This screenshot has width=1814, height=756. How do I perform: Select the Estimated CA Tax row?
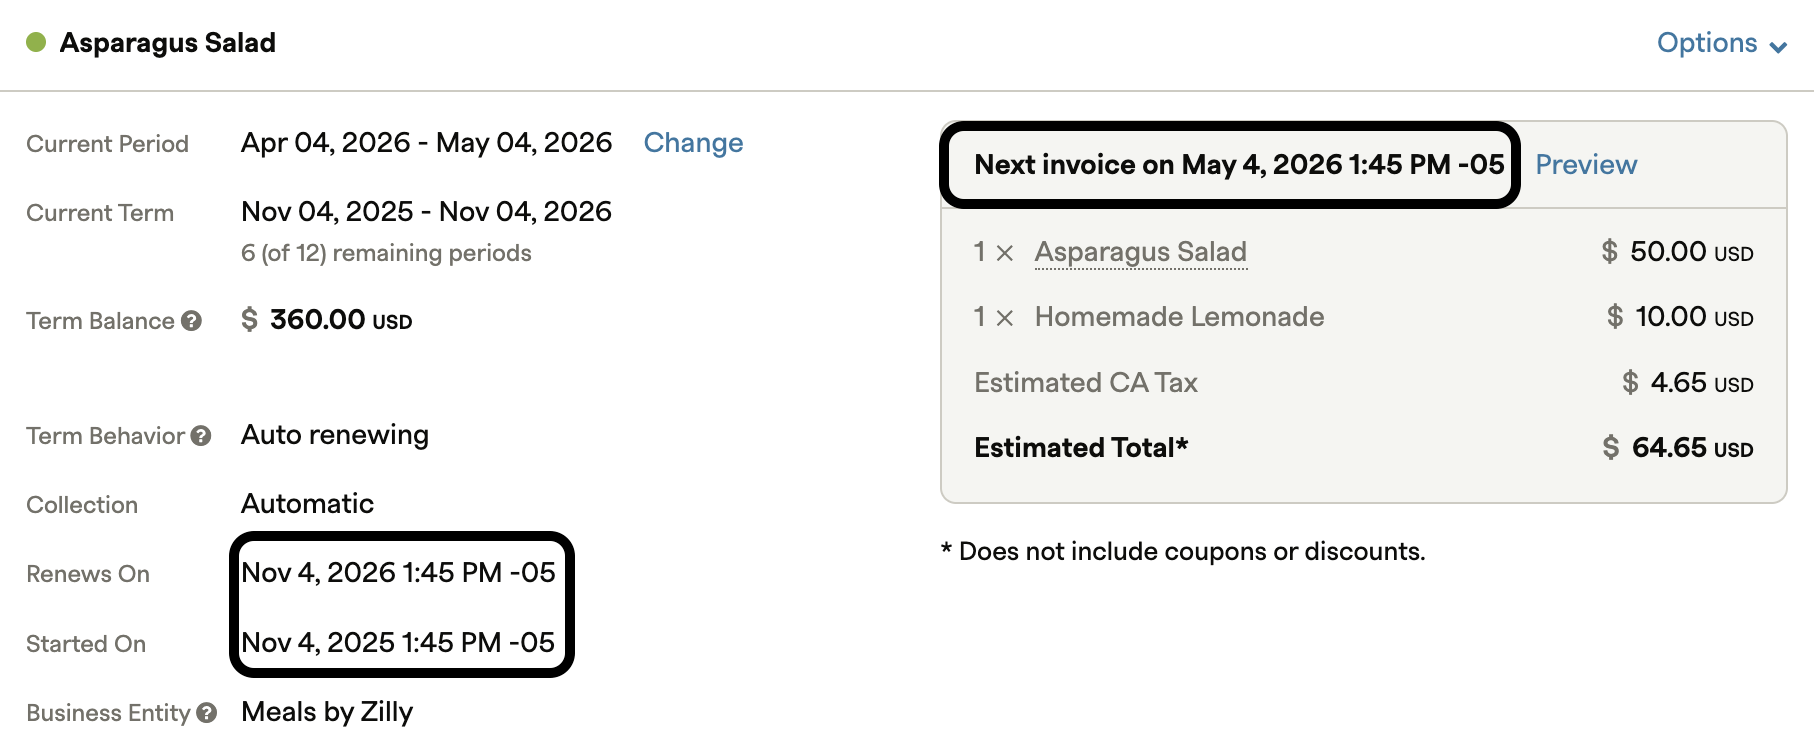click(x=1085, y=383)
